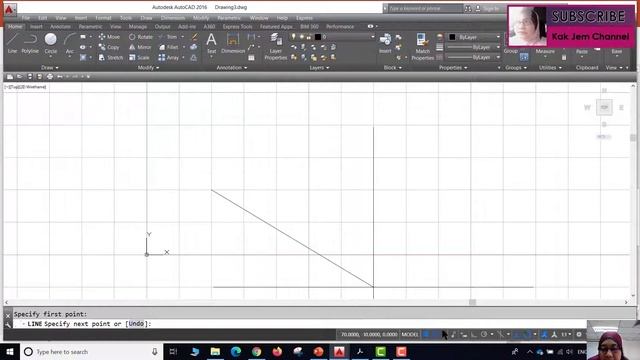This screenshot has width=640, height=360.
Task: Choose the Dimension tool
Action: tap(233, 43)
